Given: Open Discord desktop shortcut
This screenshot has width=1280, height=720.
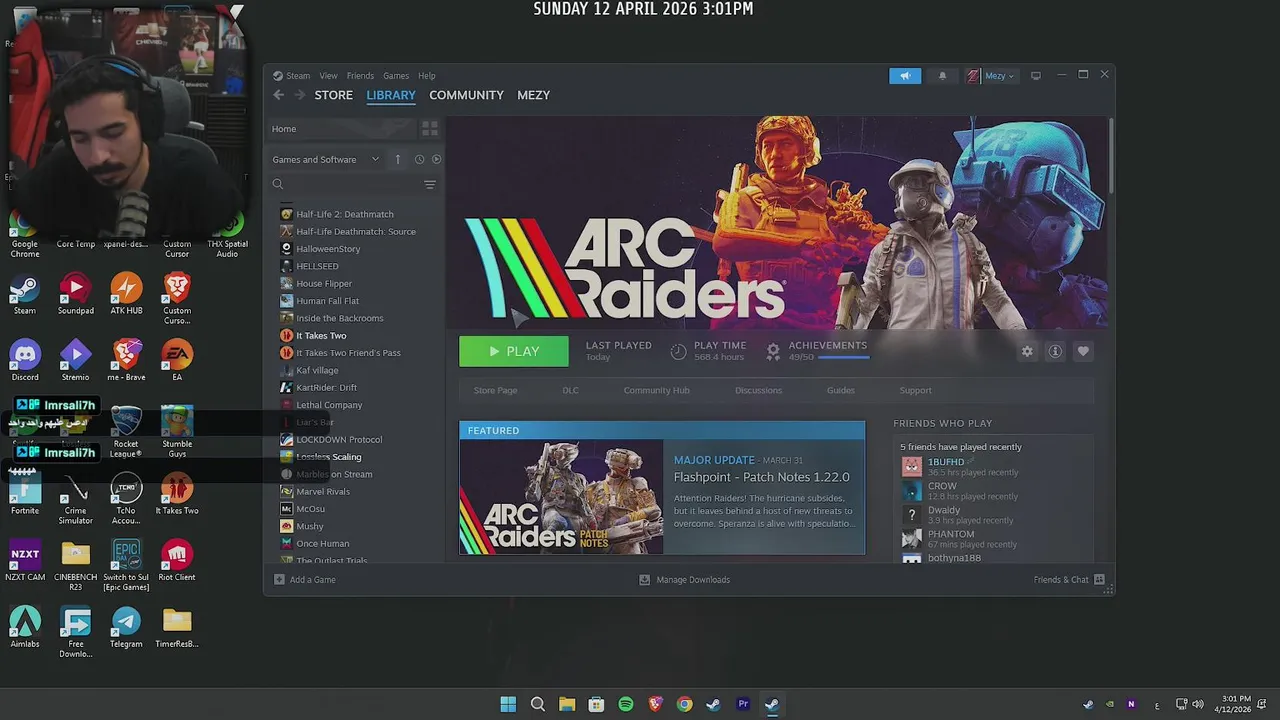Looking at the screenshot, I should point(25,360).
